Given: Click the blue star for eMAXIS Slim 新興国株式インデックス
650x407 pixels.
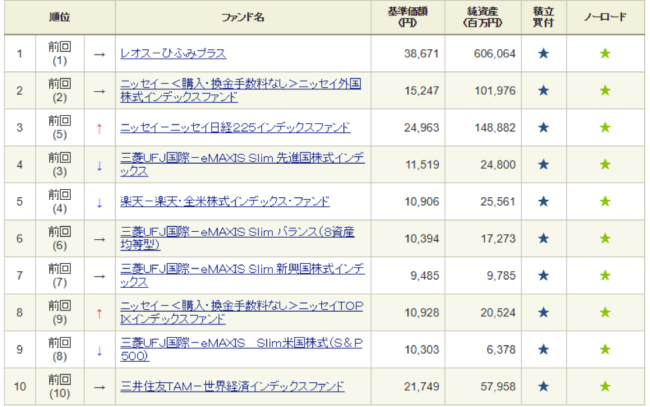Looking at the screenshot, I should coord(543,275).
